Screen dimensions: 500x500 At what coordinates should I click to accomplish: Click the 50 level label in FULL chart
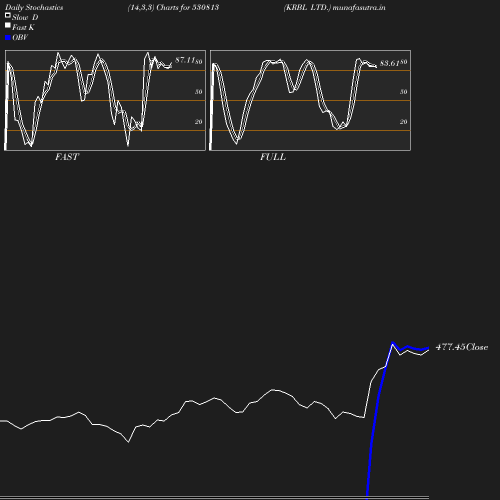tap(404, 92)
